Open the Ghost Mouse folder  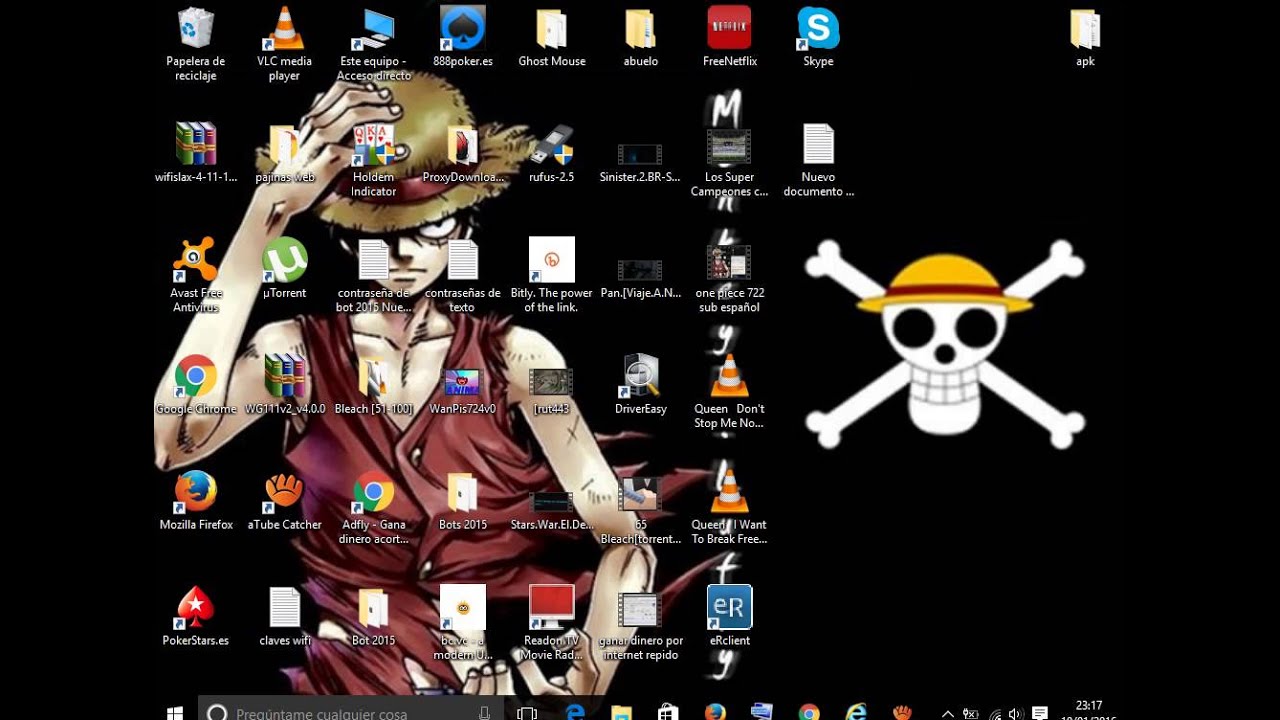552,38
